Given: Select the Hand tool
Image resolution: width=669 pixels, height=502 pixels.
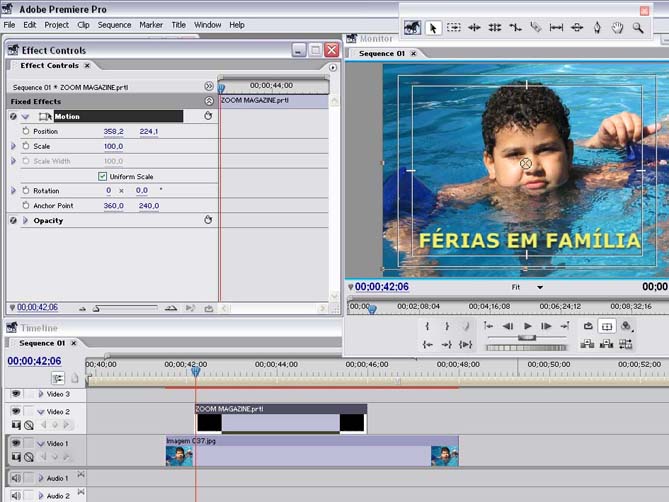Looking at the screenshot, I should 617,28.
